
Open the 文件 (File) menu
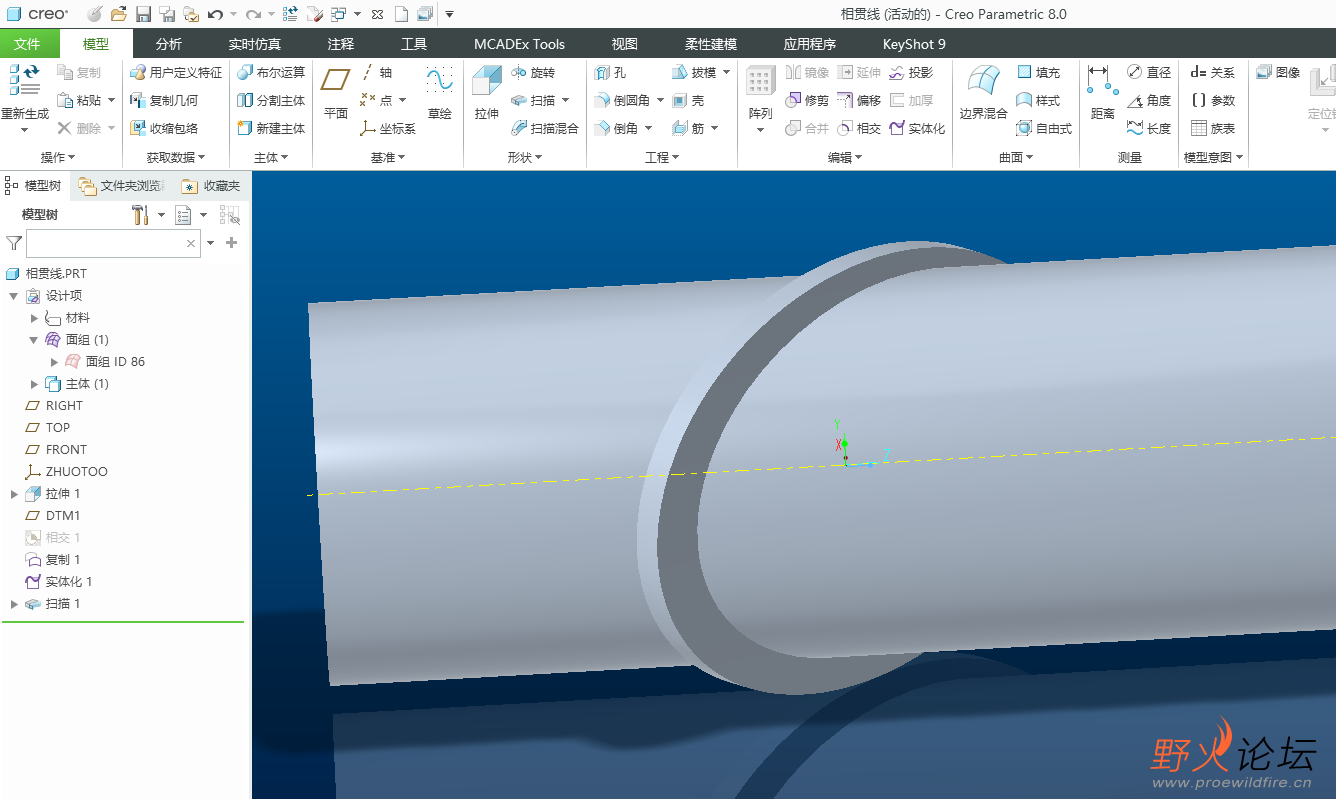(x=27, y=44)
